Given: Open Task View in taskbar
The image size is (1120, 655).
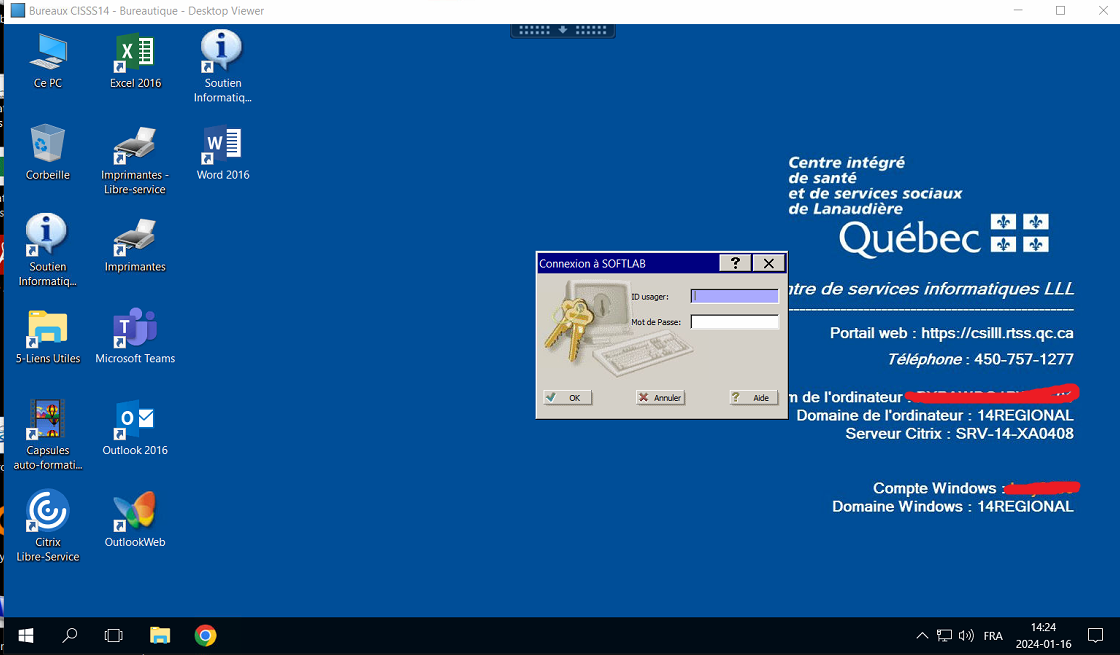Looking at the screenshot, I should 114,636.
